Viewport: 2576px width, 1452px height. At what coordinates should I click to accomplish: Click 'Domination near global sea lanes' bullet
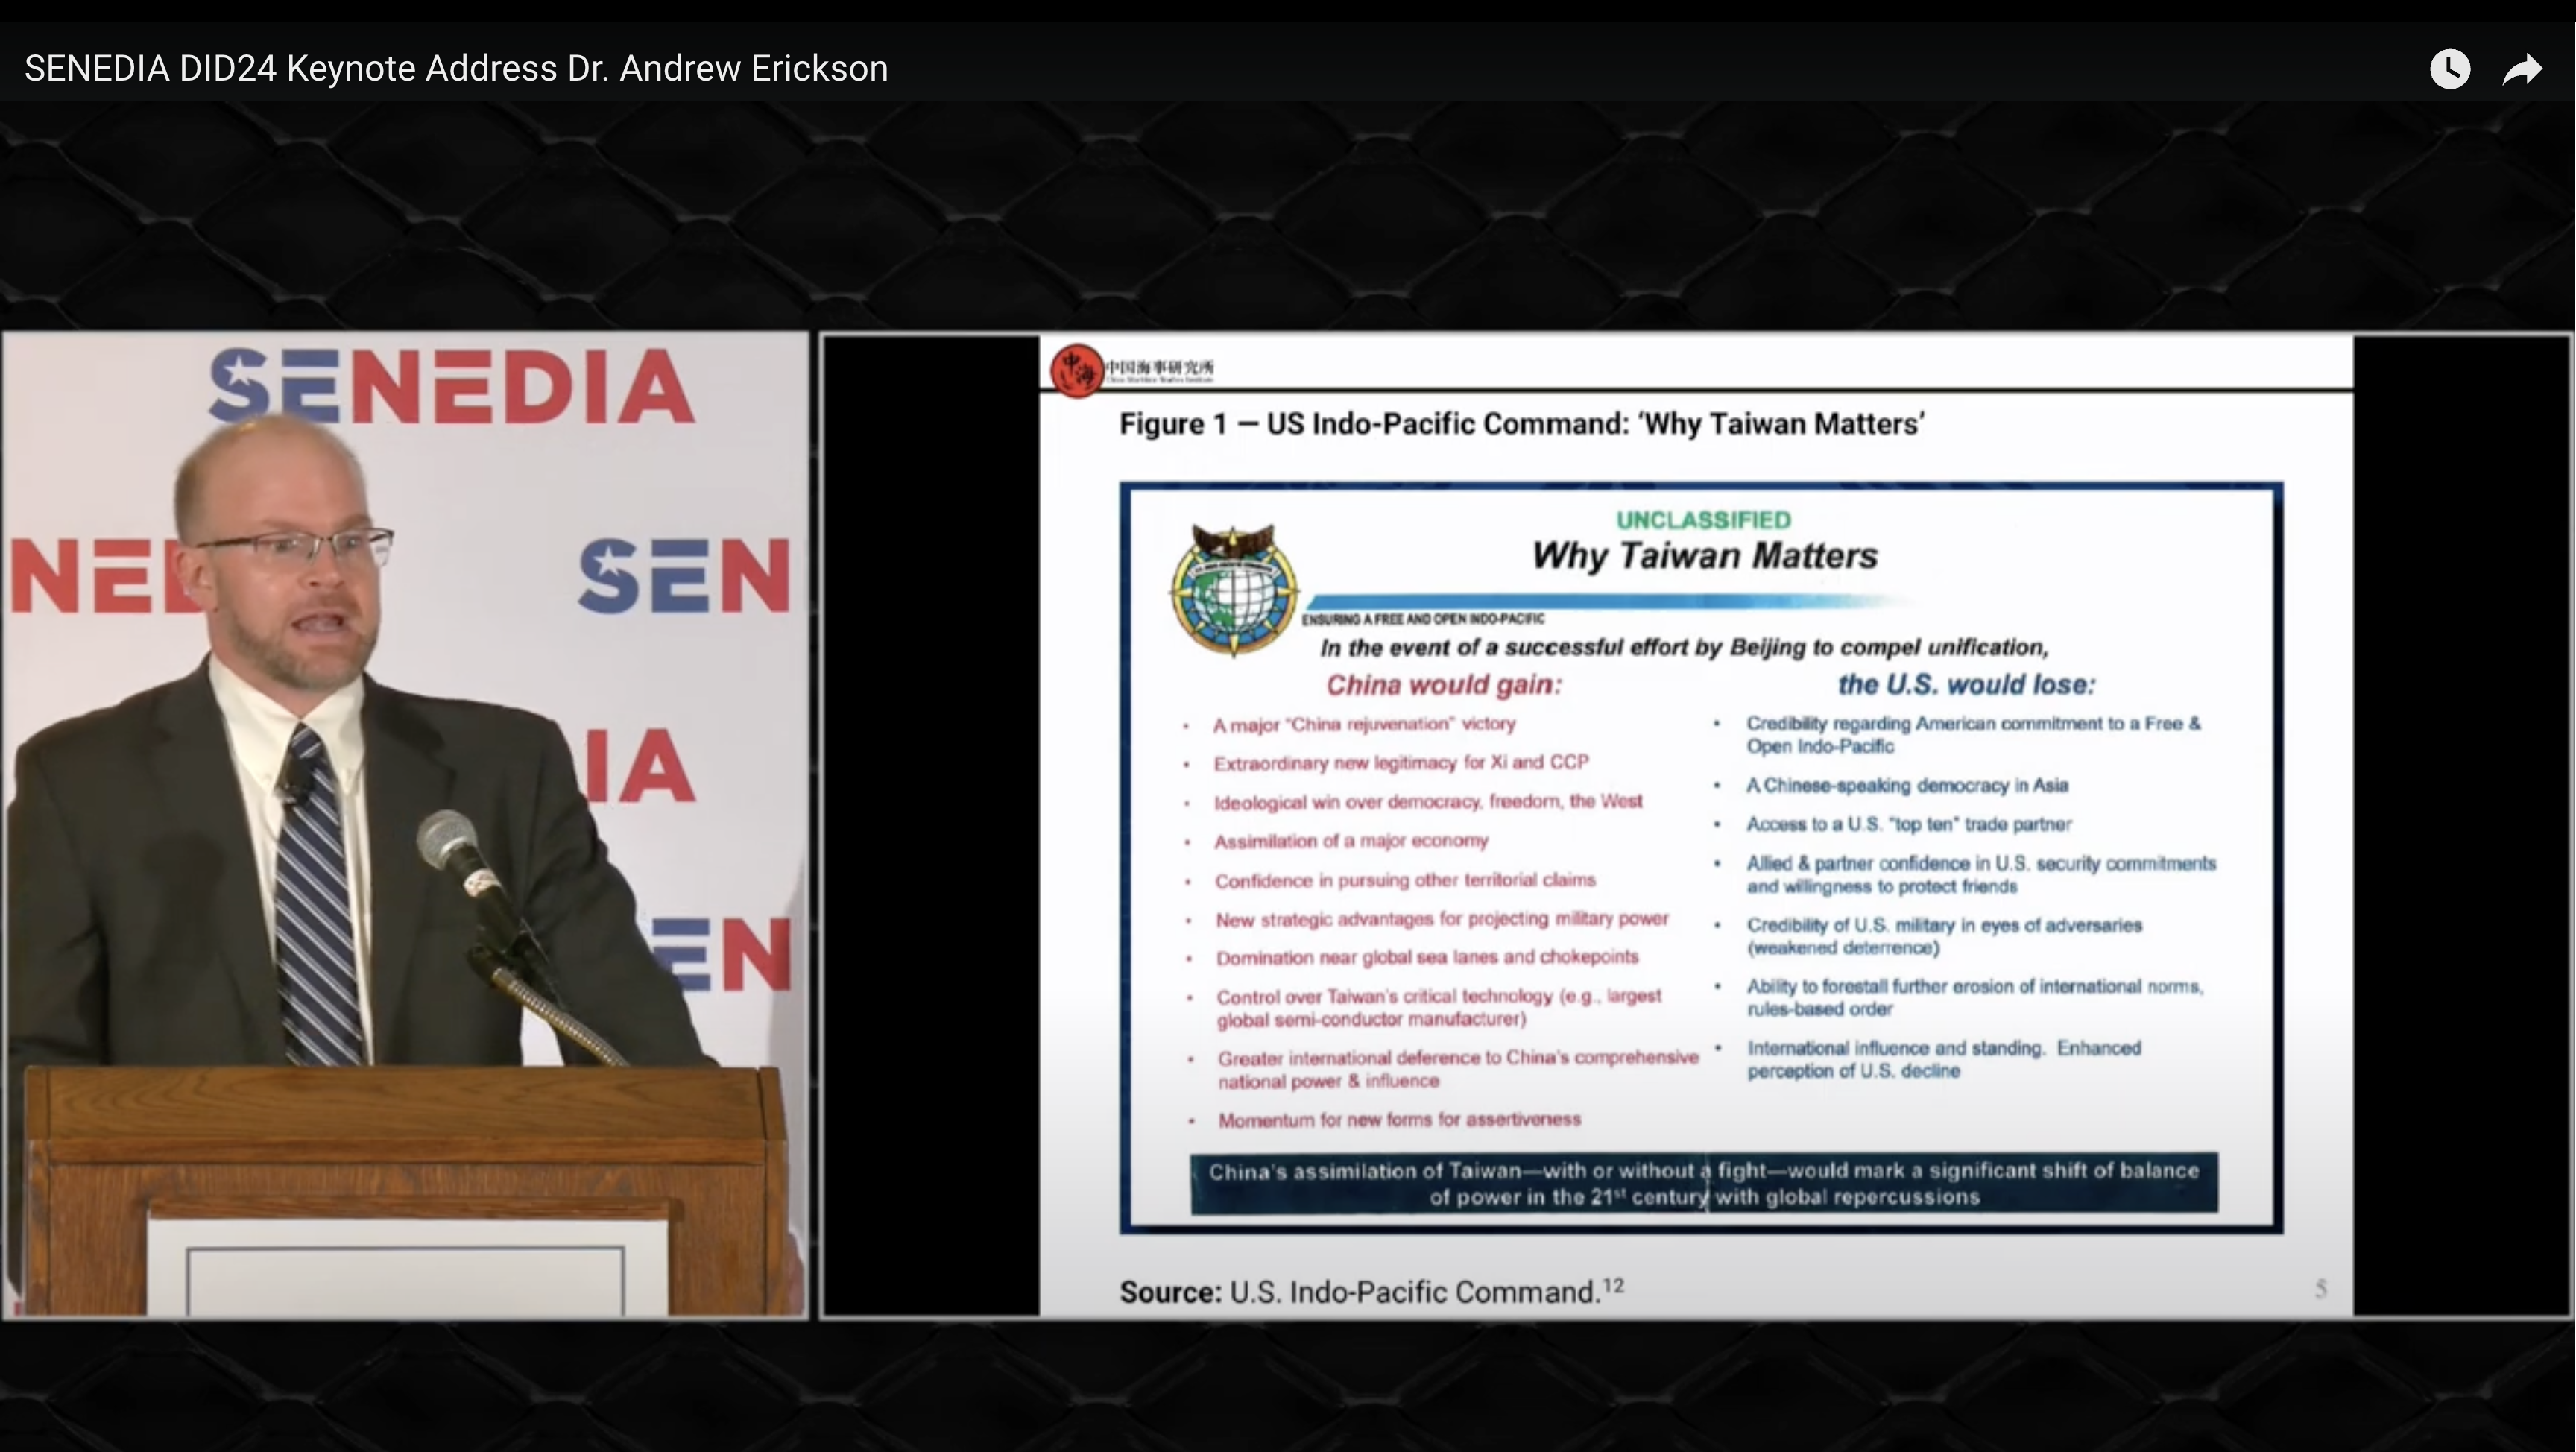pos(1427,958)
